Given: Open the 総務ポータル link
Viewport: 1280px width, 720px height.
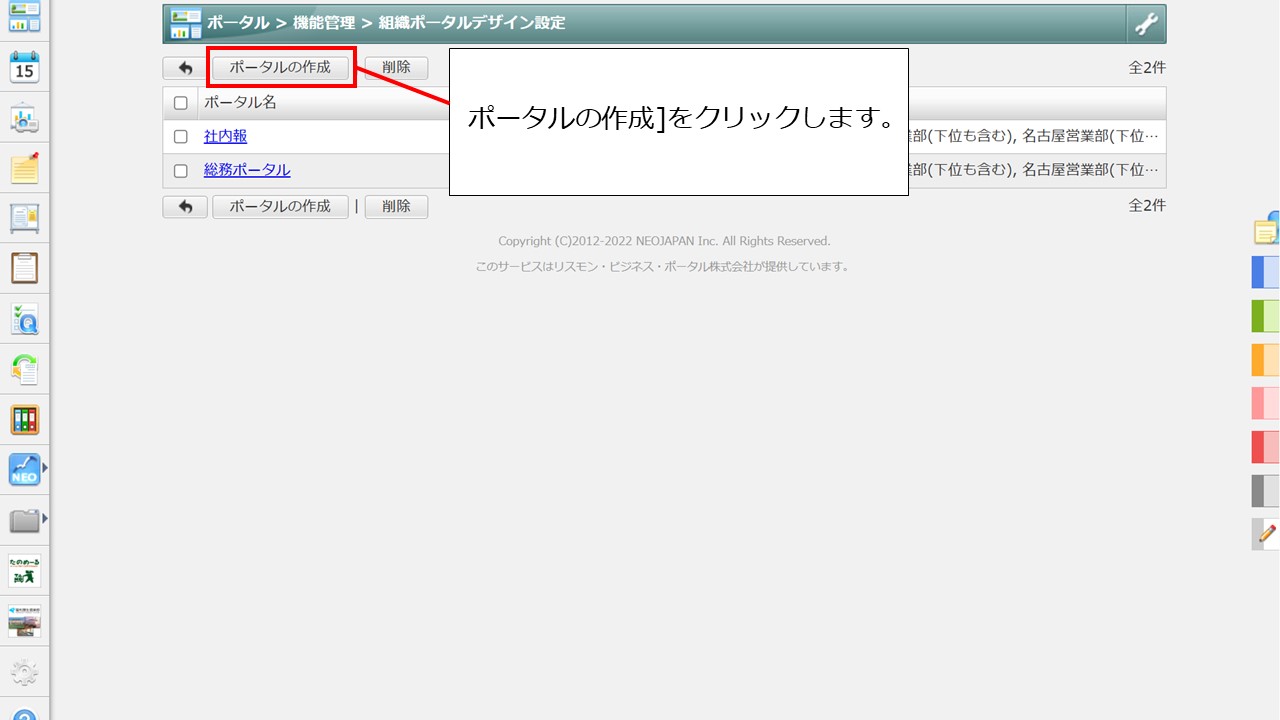Looking at the screenshot, I should pyautogui.click(x=247, y=170).
